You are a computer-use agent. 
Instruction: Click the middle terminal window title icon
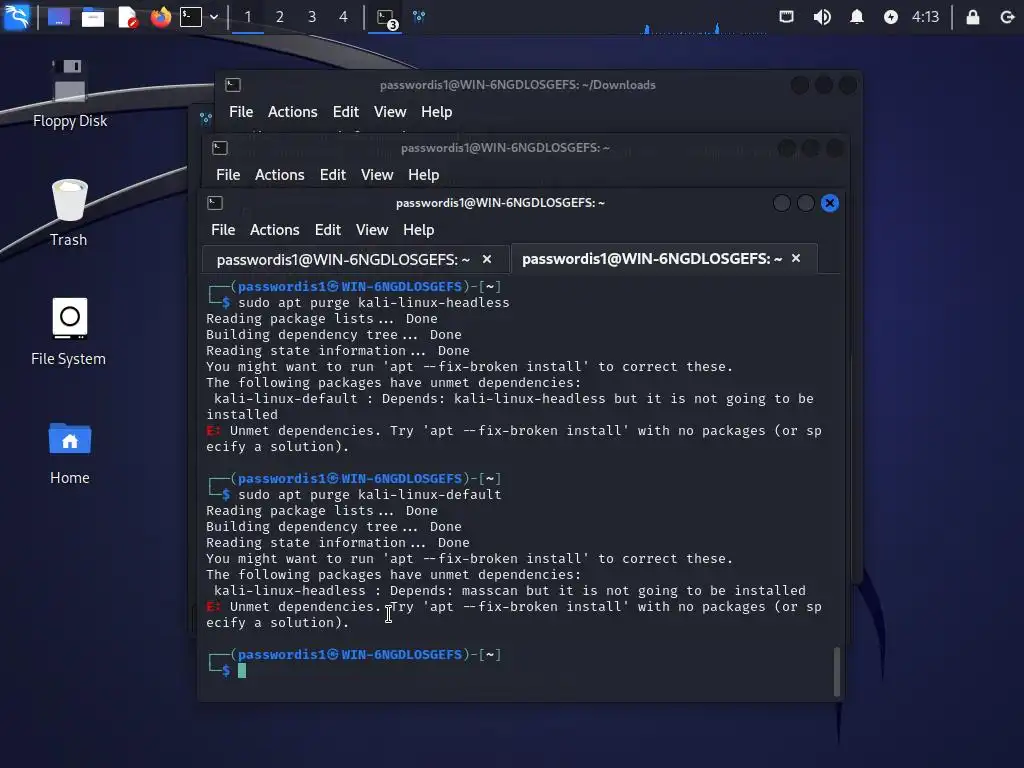(x=220, y=148)
